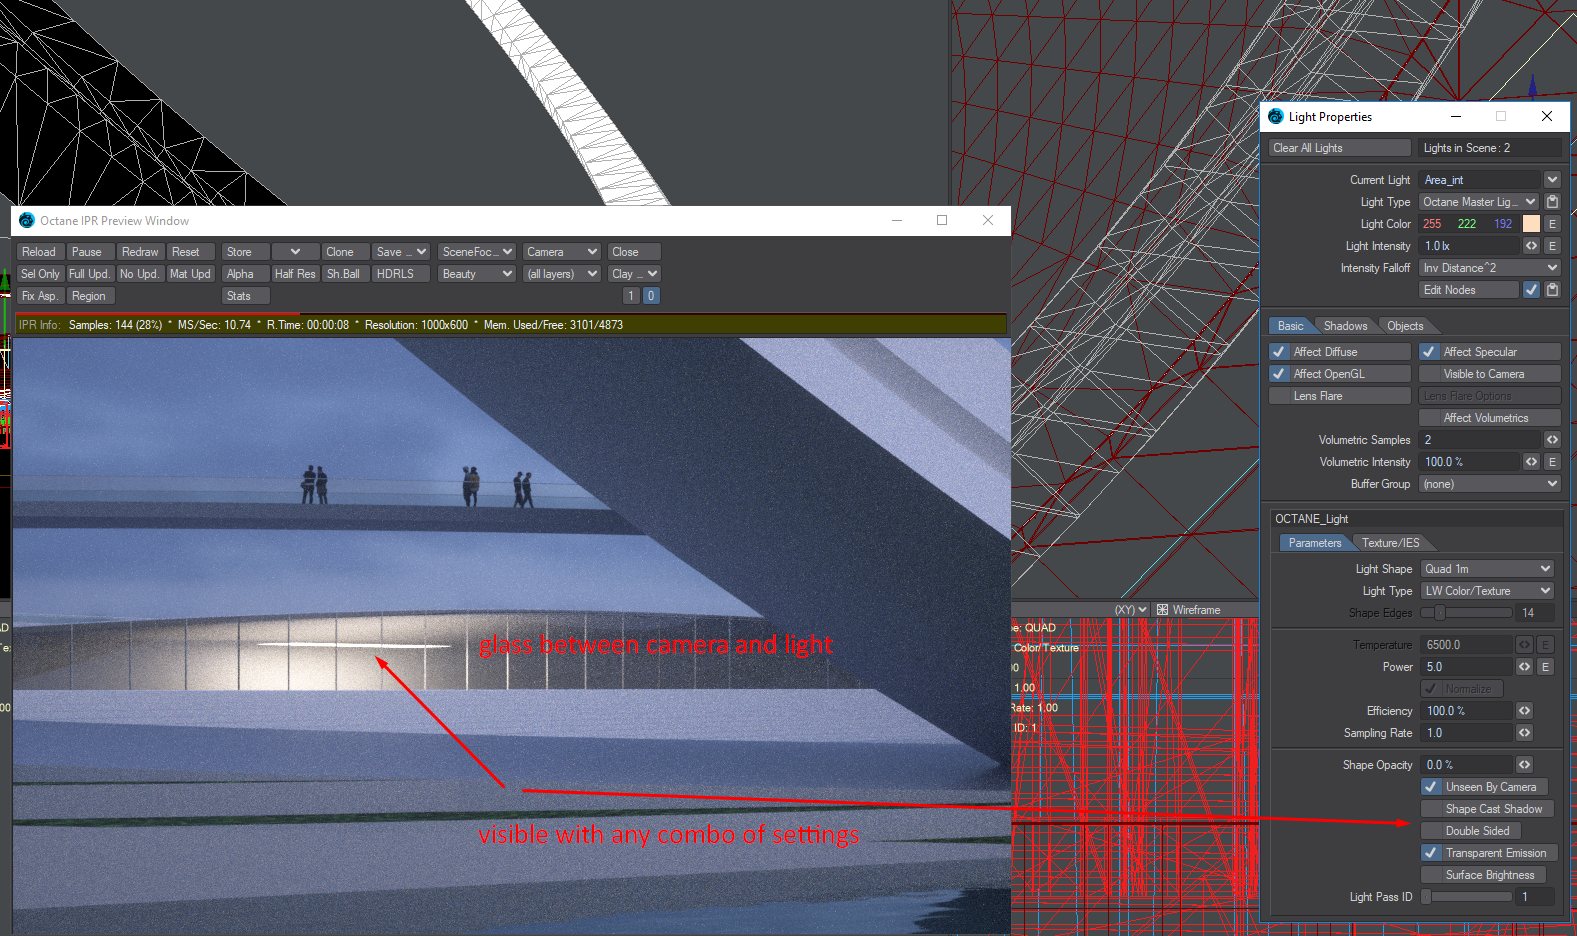Image resolution: width=1577 pixels, height=936 pixels.
Task: Open envelope E button for Power
Action: (1545, 667)
